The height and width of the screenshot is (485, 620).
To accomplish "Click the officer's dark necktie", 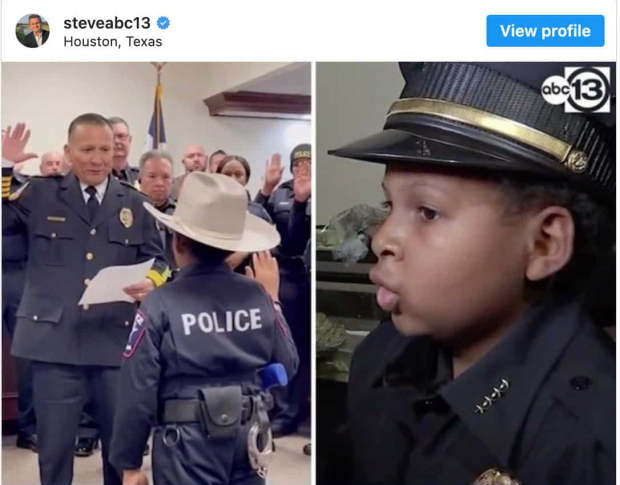I will (93, 202).
